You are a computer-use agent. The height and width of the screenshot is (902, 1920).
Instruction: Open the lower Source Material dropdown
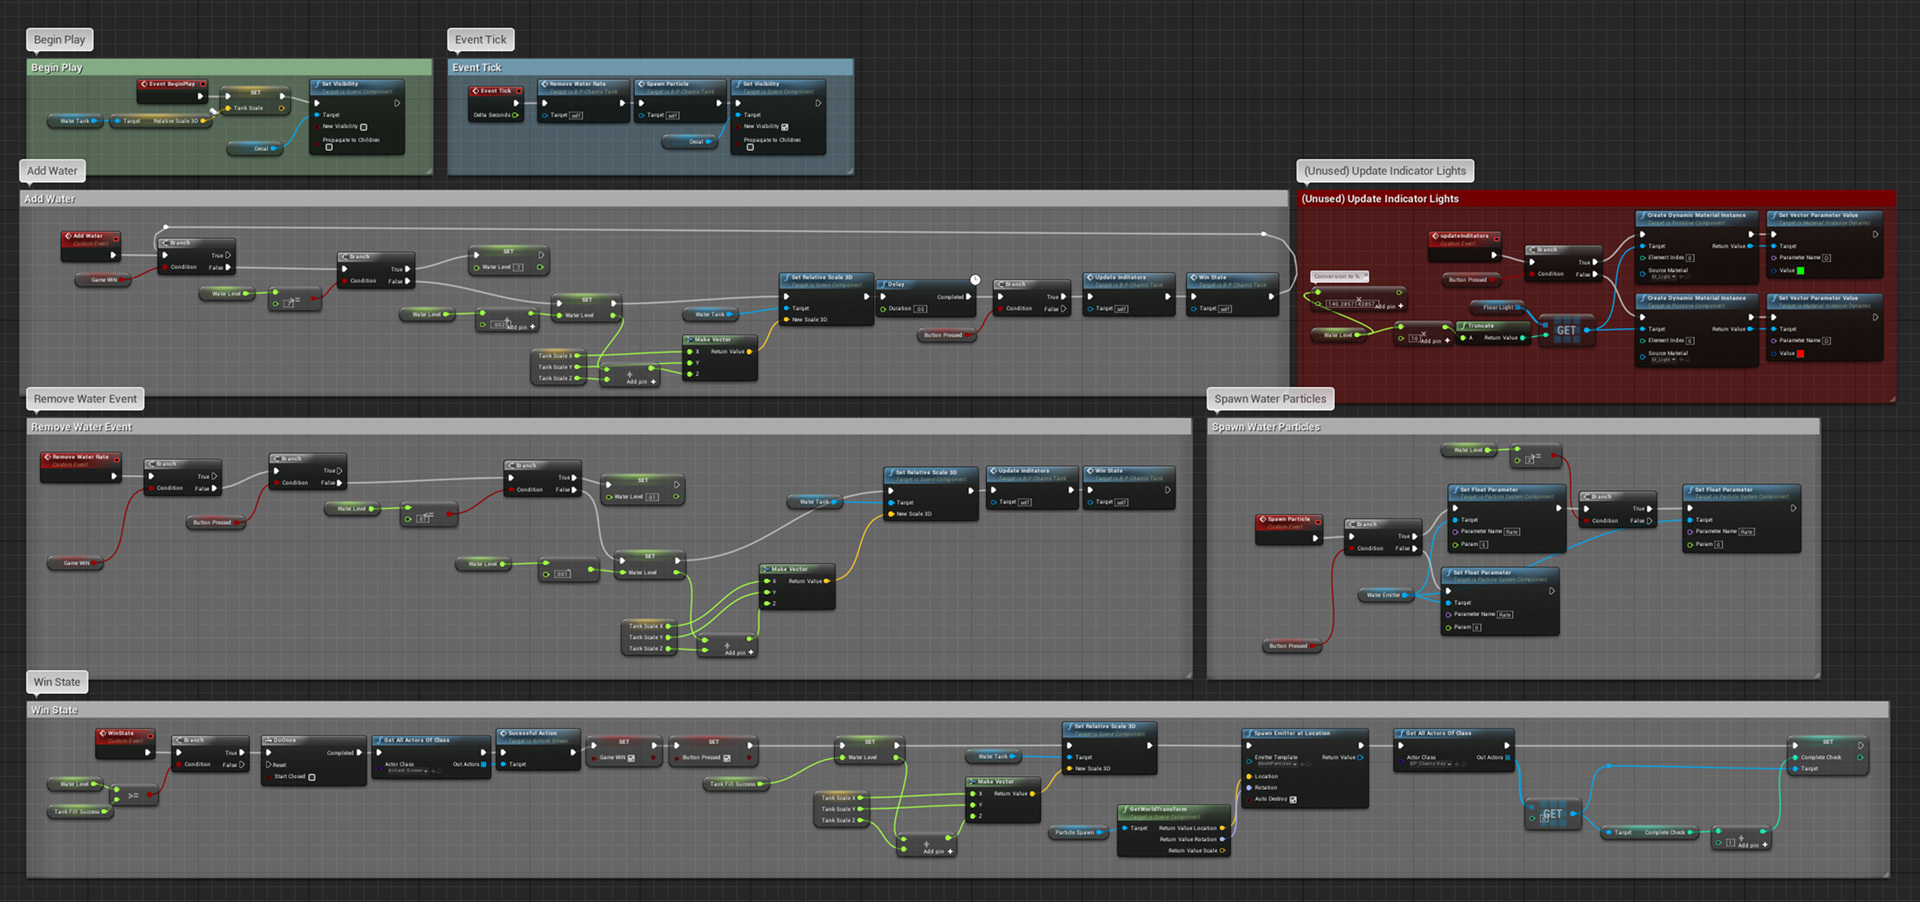coord(1664,359)
